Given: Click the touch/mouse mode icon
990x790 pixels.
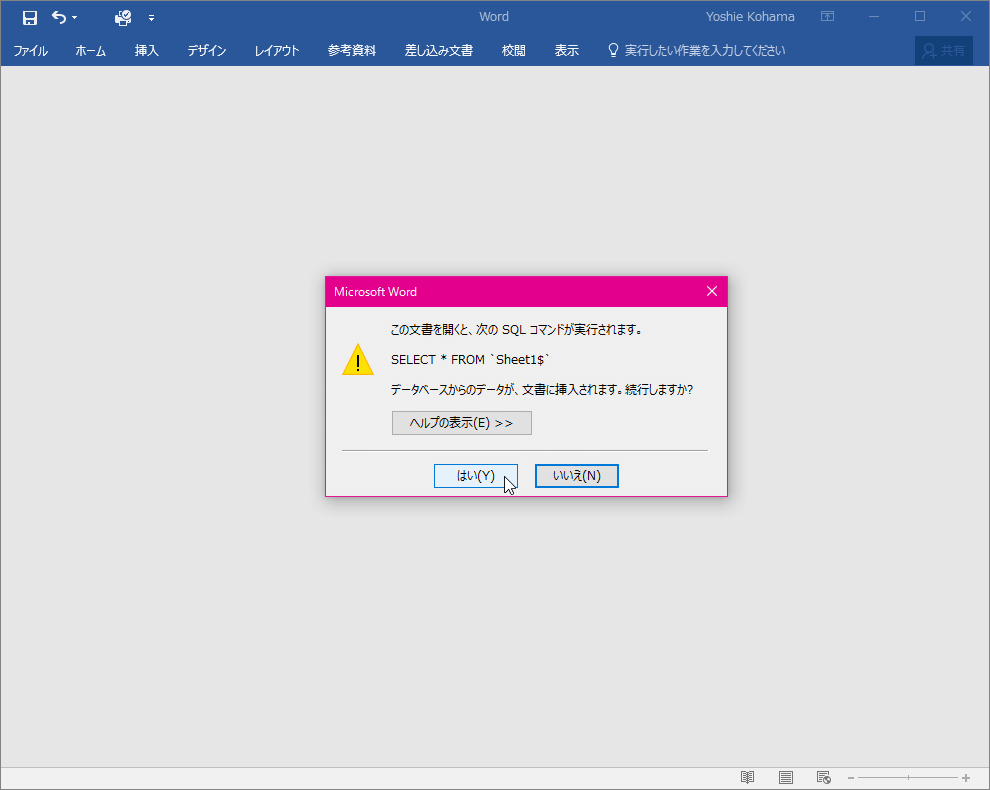Looking at the screenshot, I should coord(123,18).
